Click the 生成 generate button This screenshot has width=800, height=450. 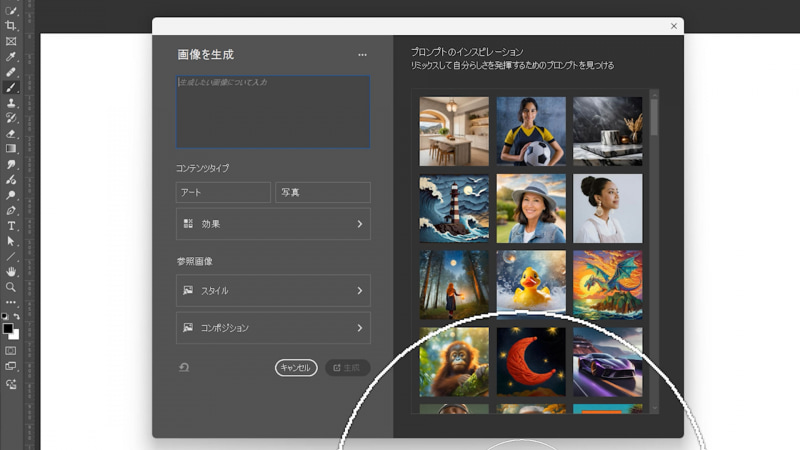click(347, 367)
